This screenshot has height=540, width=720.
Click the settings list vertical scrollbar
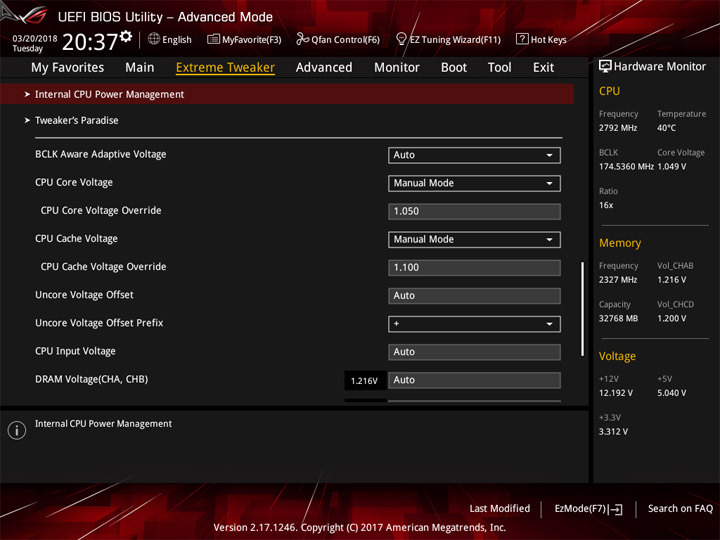582,309
